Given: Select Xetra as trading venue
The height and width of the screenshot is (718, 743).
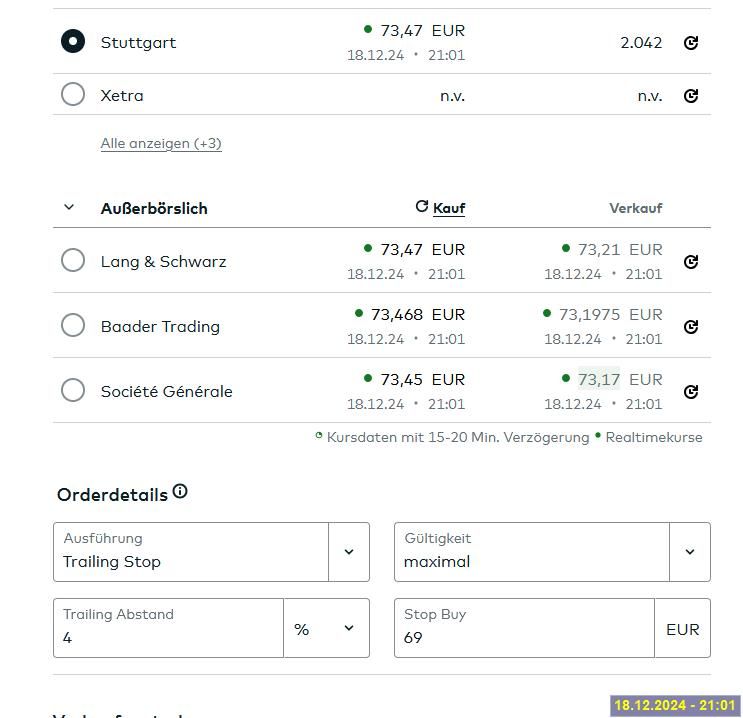Looking at the screenshot, I should point(73,95).
